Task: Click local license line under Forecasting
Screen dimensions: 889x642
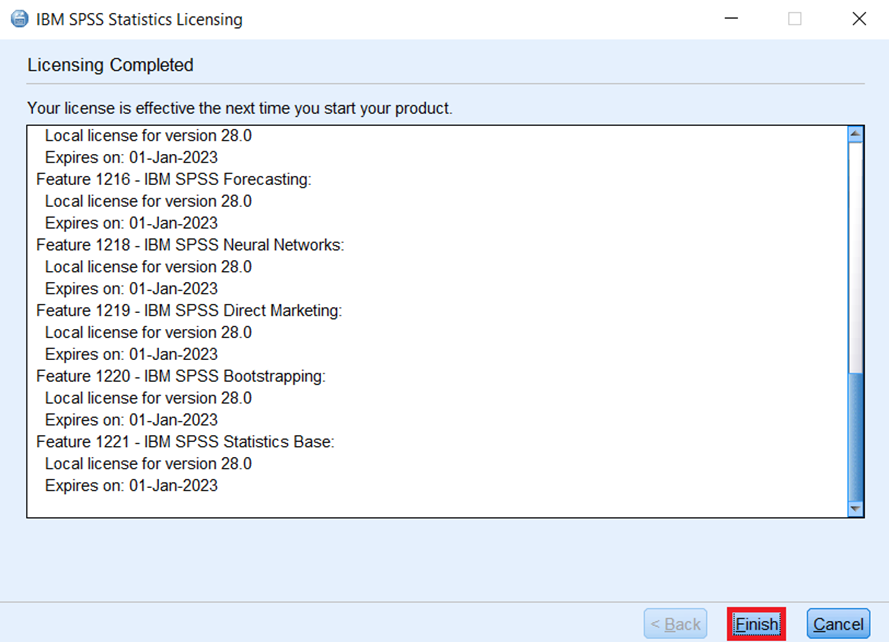Action: click(148, 201)
